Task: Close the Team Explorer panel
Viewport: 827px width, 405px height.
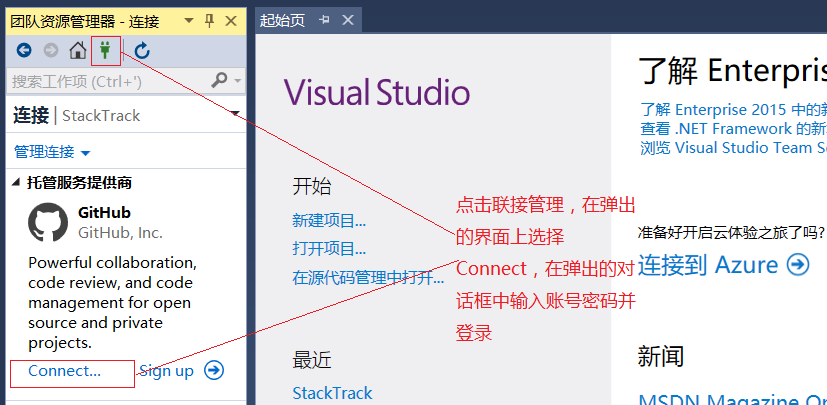Action: click(231, 21)
